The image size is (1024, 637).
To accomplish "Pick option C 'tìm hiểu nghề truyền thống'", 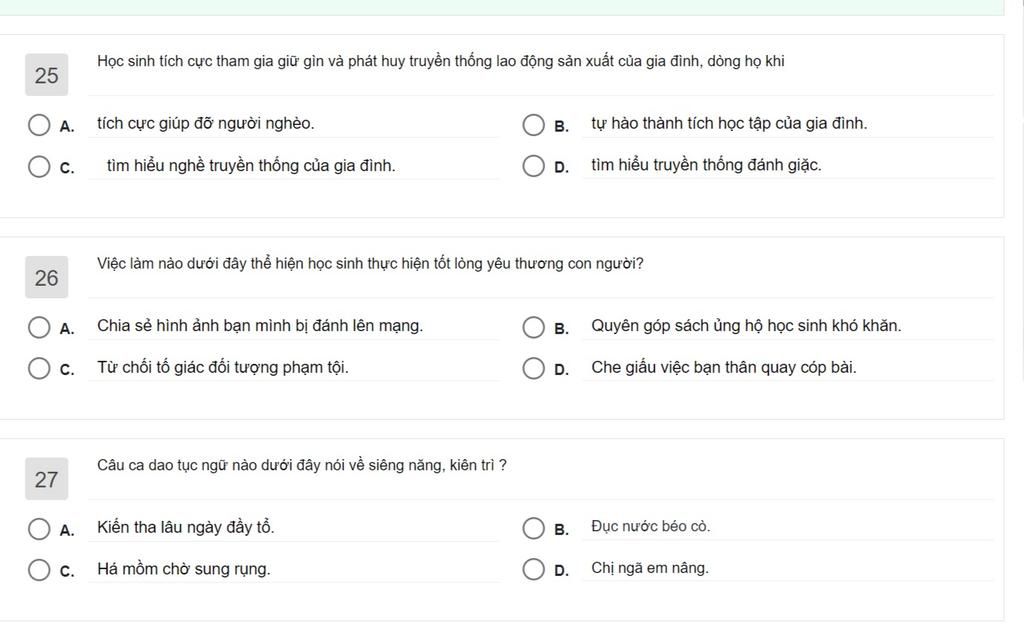I will pos(39,166).
